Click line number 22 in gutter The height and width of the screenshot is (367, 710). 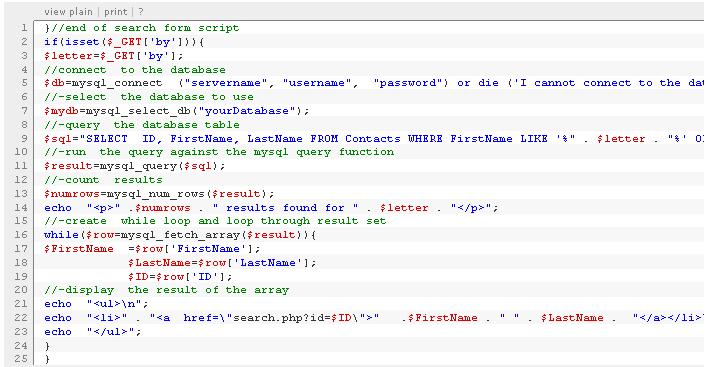[21, 318]
